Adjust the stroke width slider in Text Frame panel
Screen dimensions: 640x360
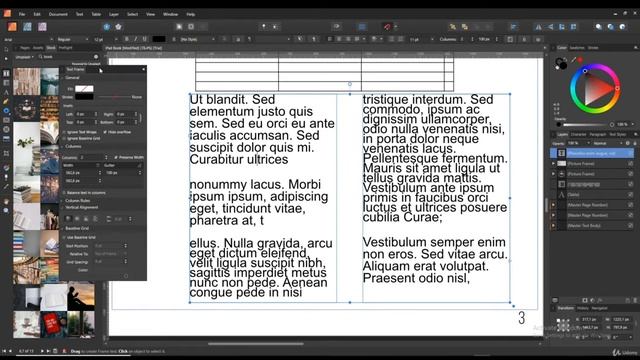(113, 97)
